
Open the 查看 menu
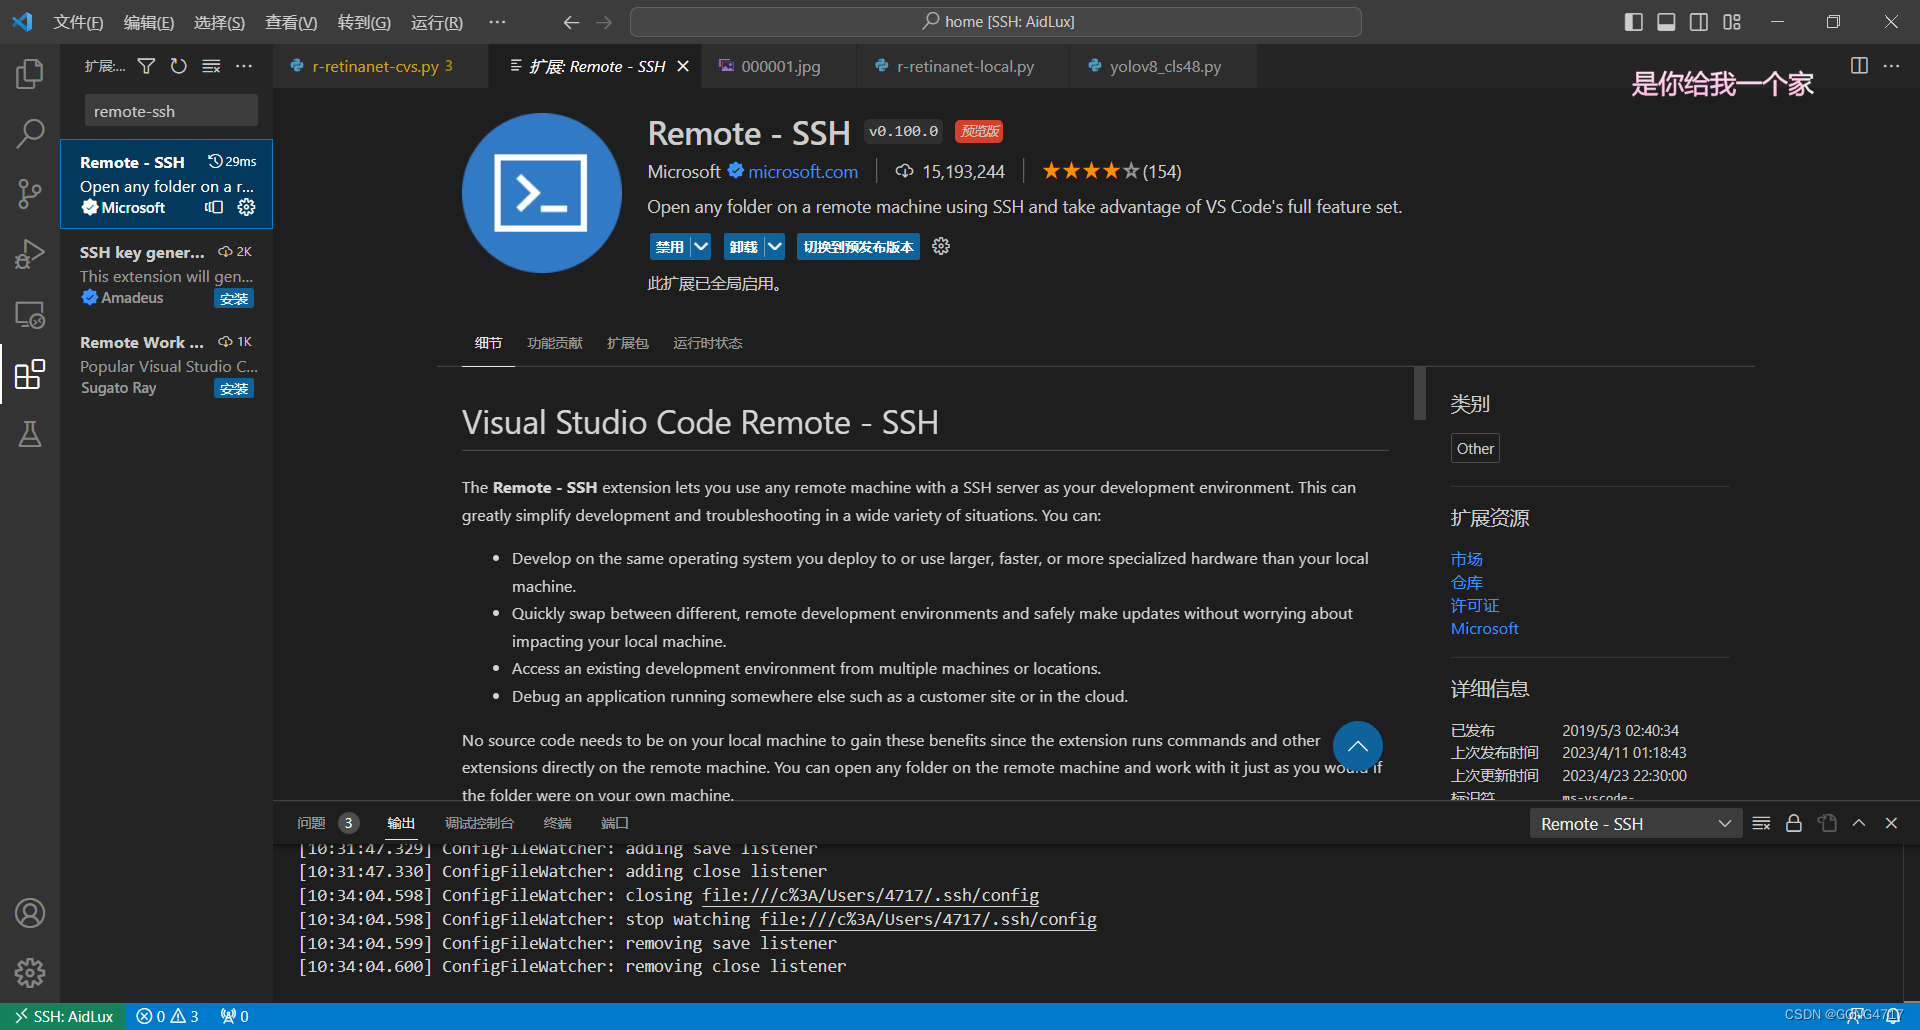pos(291,22)
